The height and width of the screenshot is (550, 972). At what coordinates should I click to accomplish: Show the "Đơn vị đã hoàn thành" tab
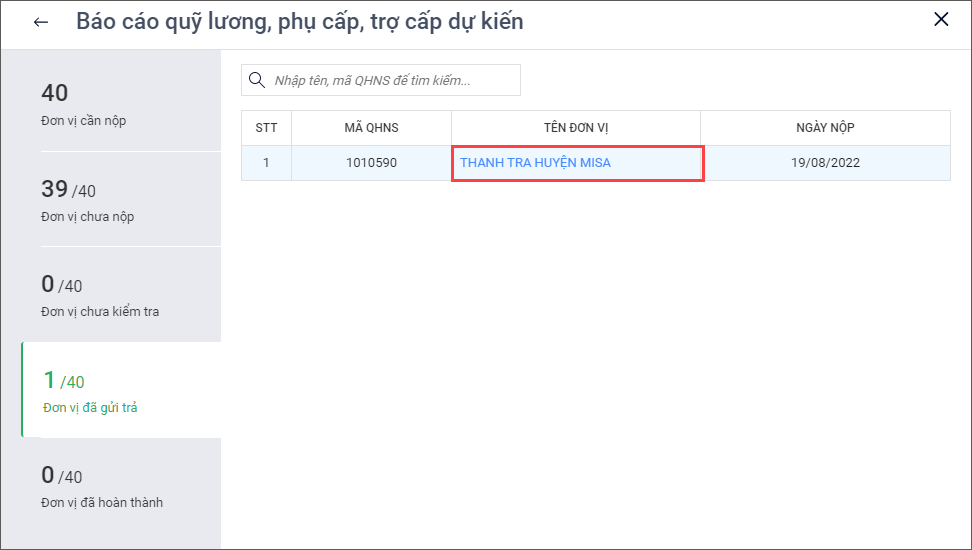click(x=110, y=486)
